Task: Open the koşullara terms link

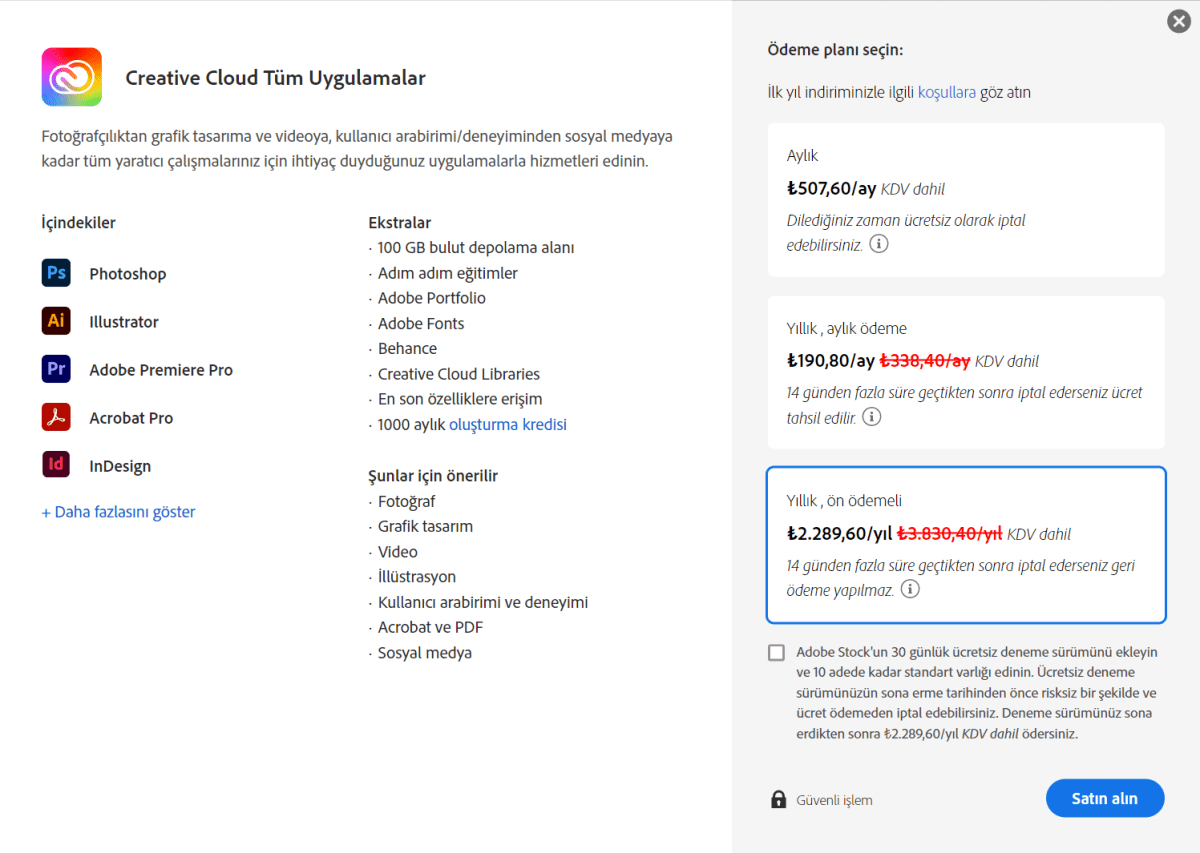Action: 946,91
